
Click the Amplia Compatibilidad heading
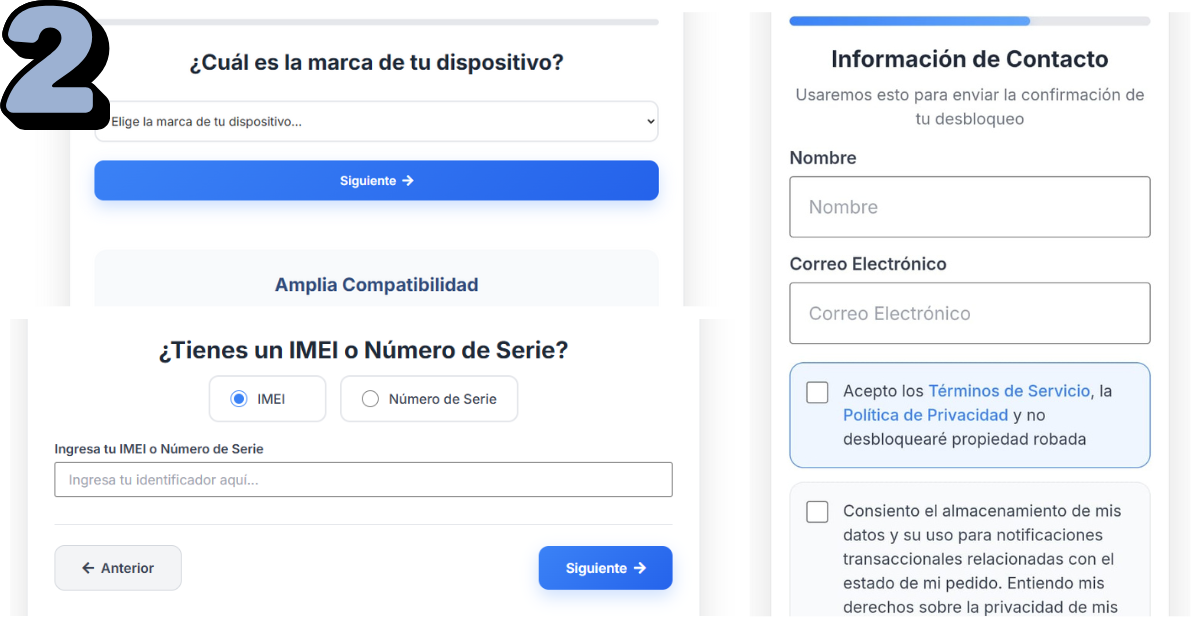pos(376,284)
